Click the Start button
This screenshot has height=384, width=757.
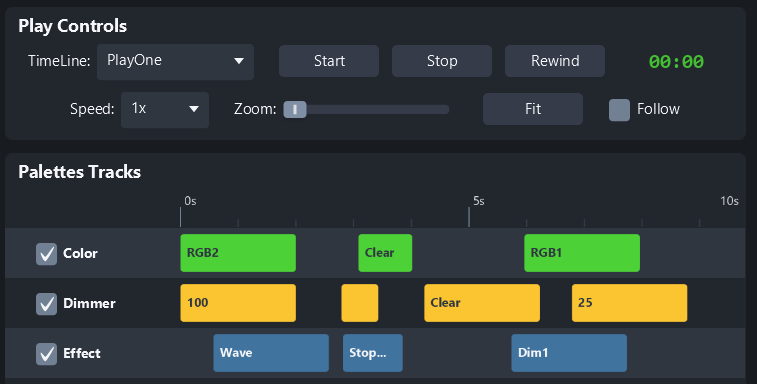click(329, 61)
